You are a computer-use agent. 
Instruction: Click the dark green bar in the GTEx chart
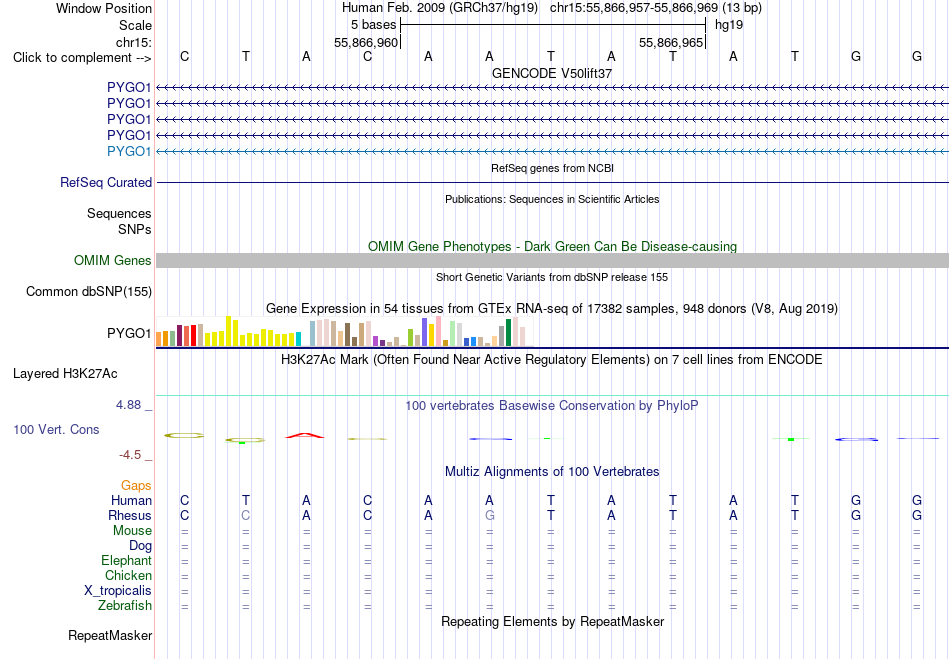(x=508, y=333)
